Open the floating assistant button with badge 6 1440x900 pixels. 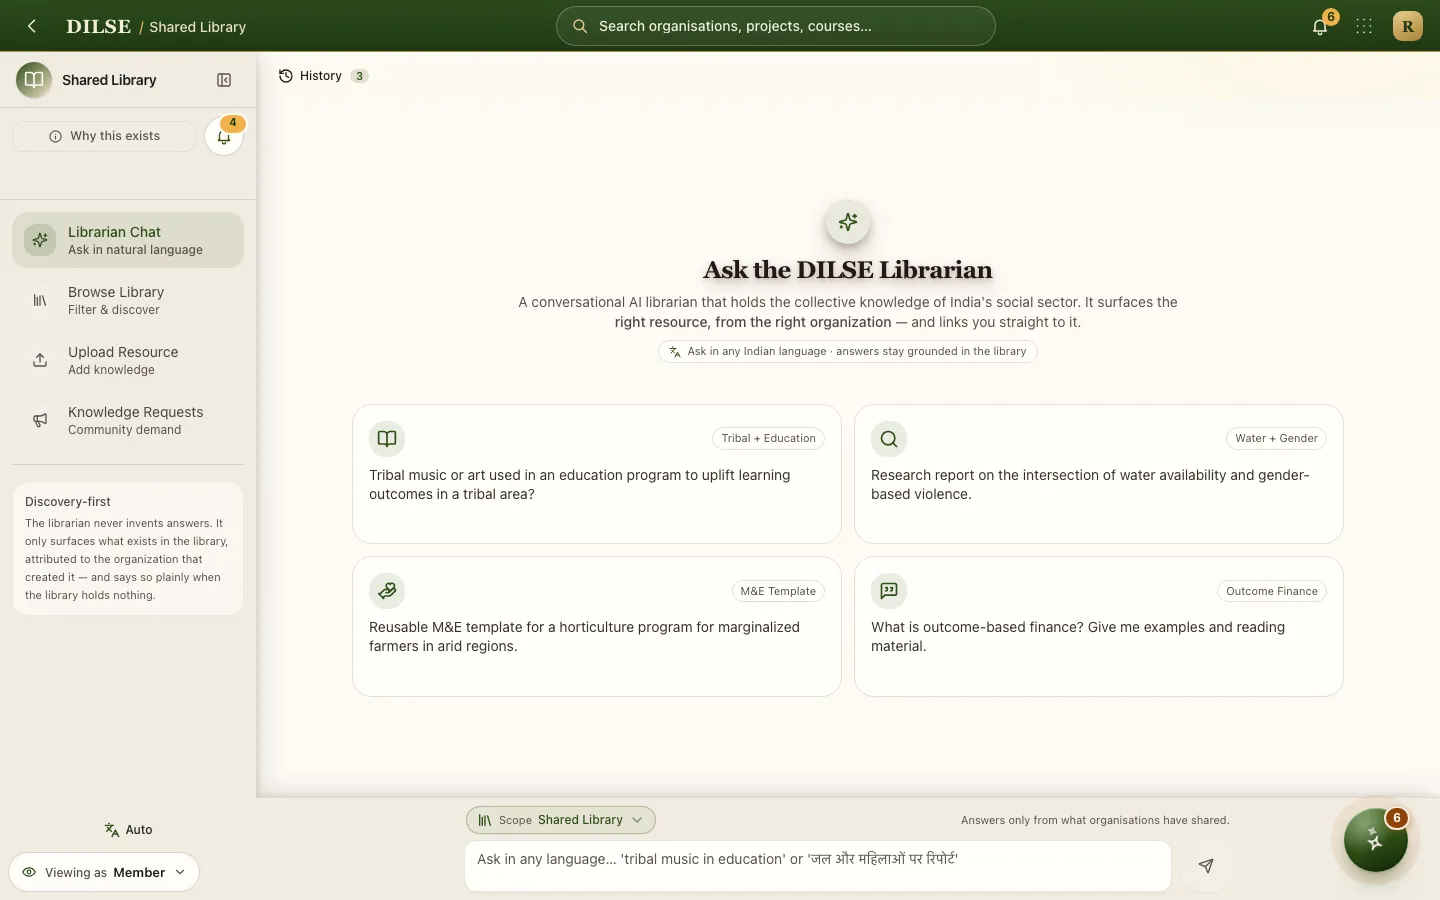[x=1376, y=840]
